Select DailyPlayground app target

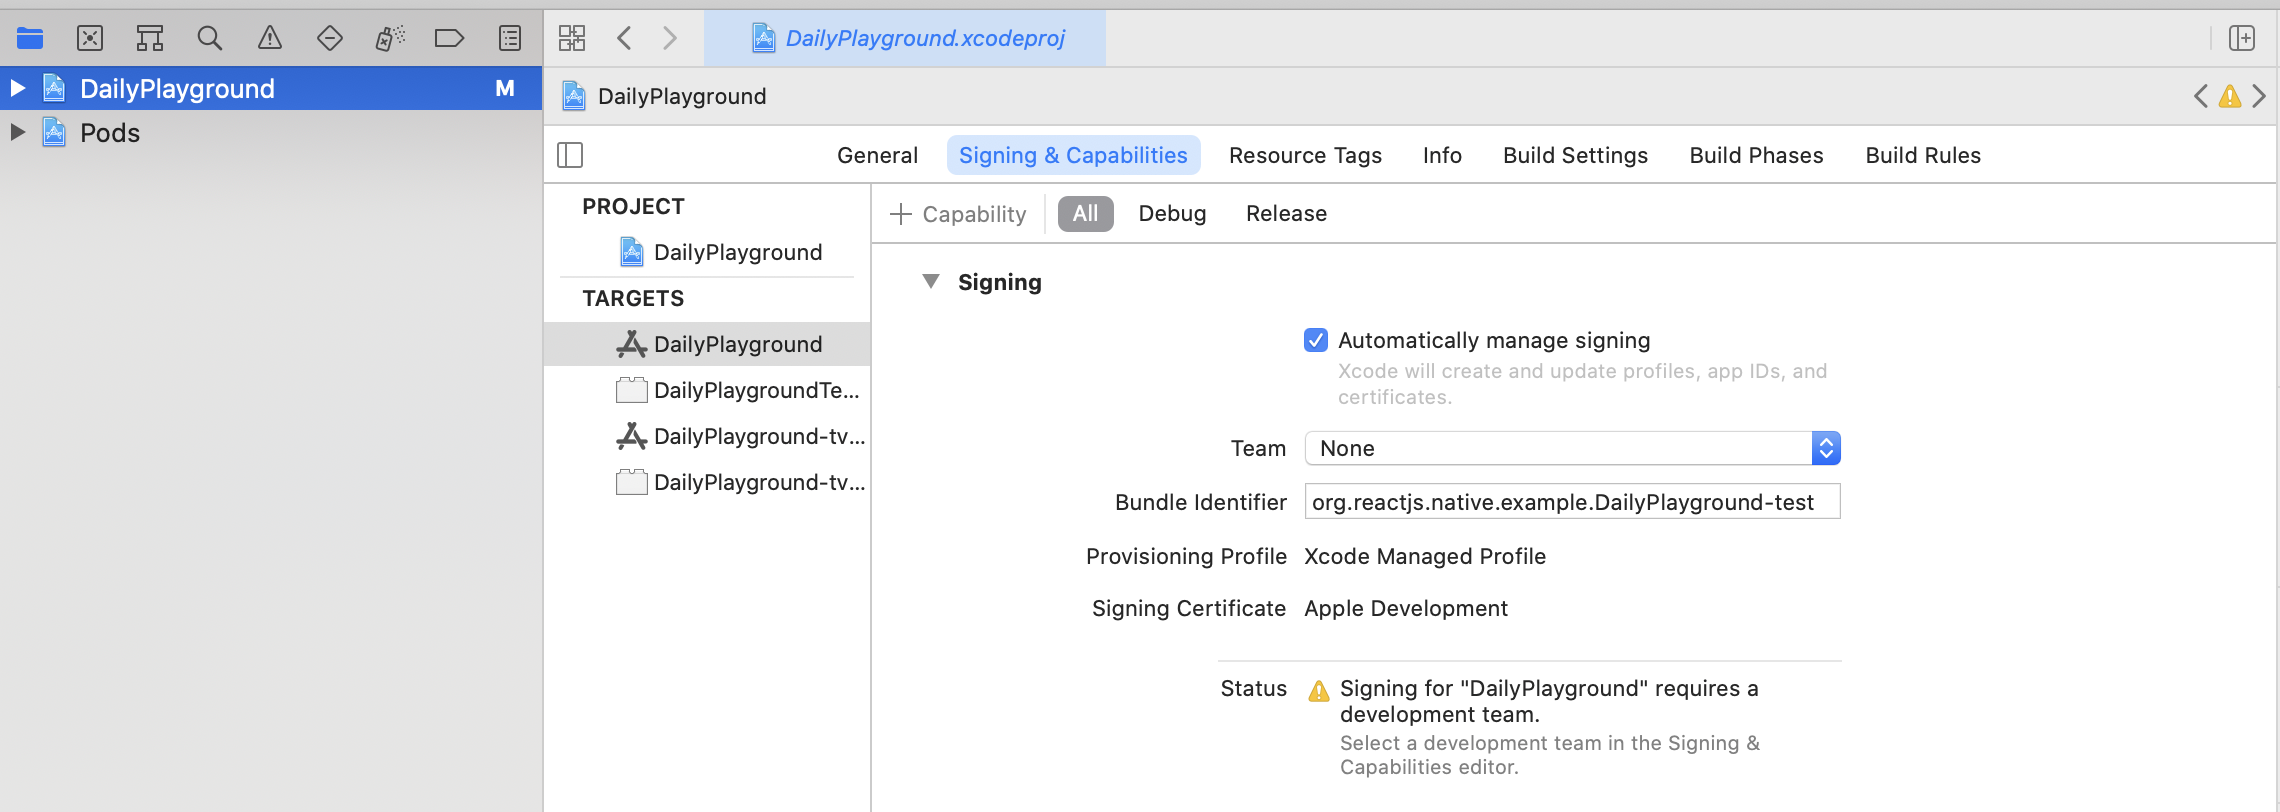point(708,344)
